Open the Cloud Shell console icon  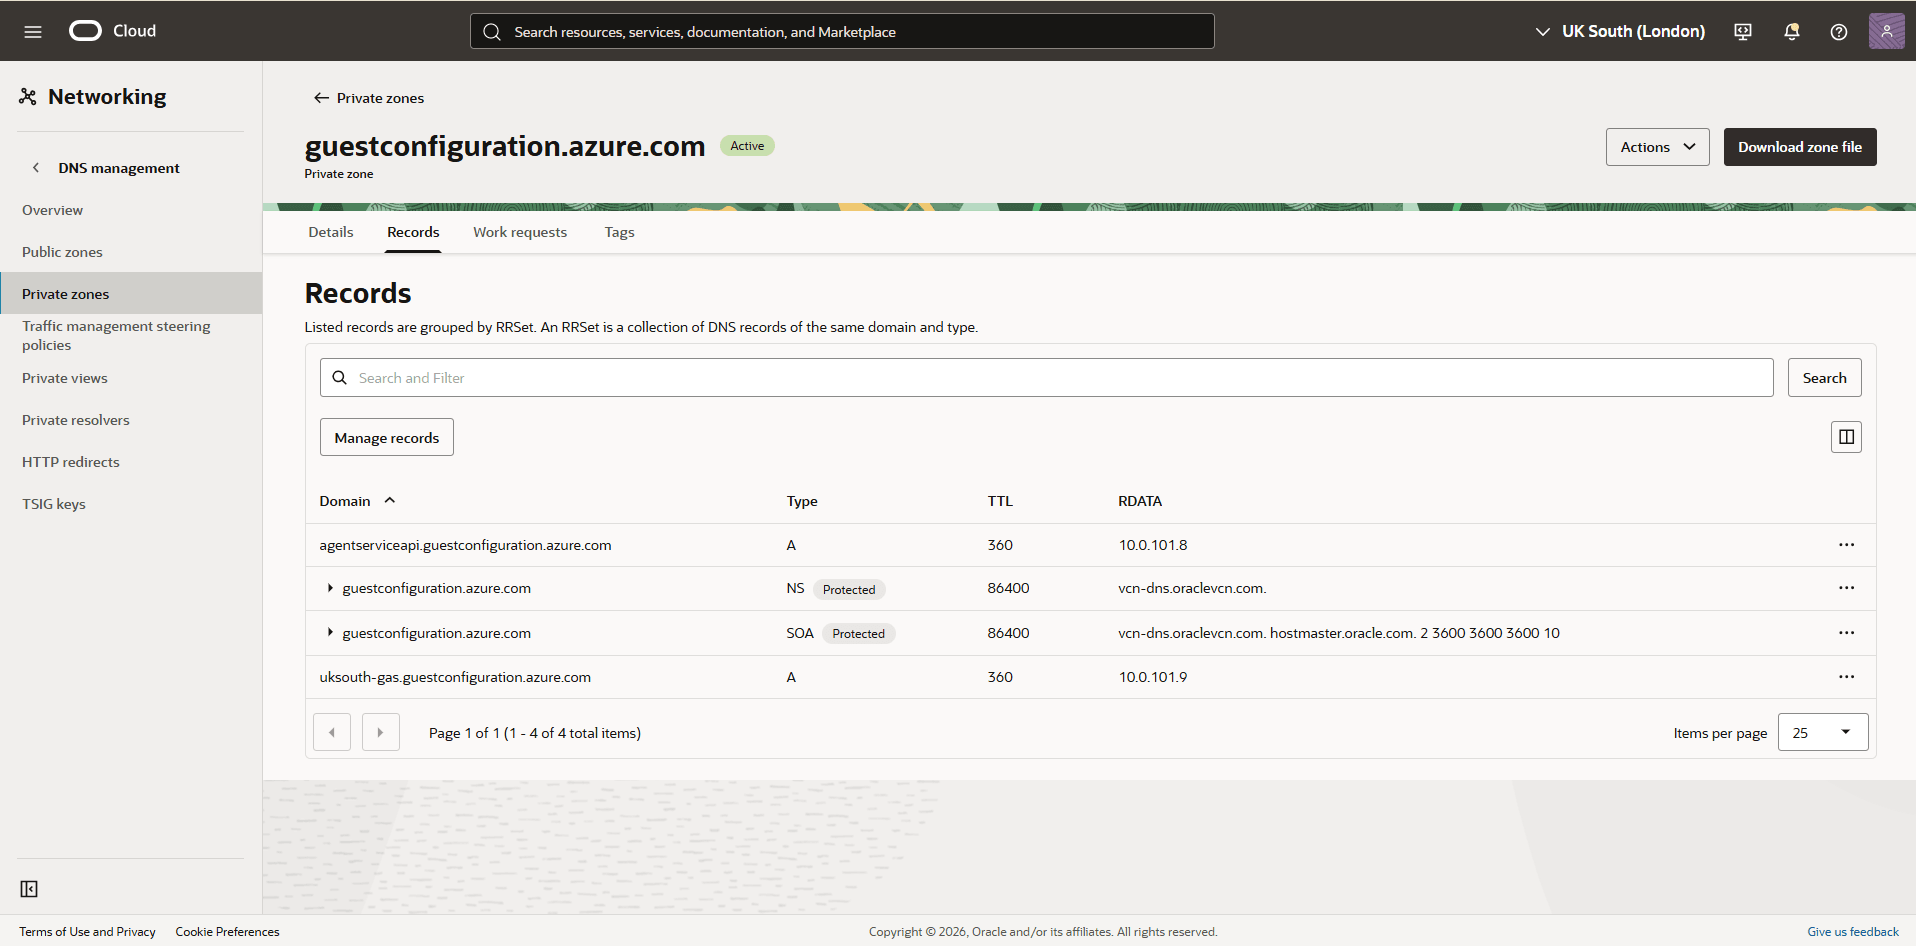[x=1742, y=31]
